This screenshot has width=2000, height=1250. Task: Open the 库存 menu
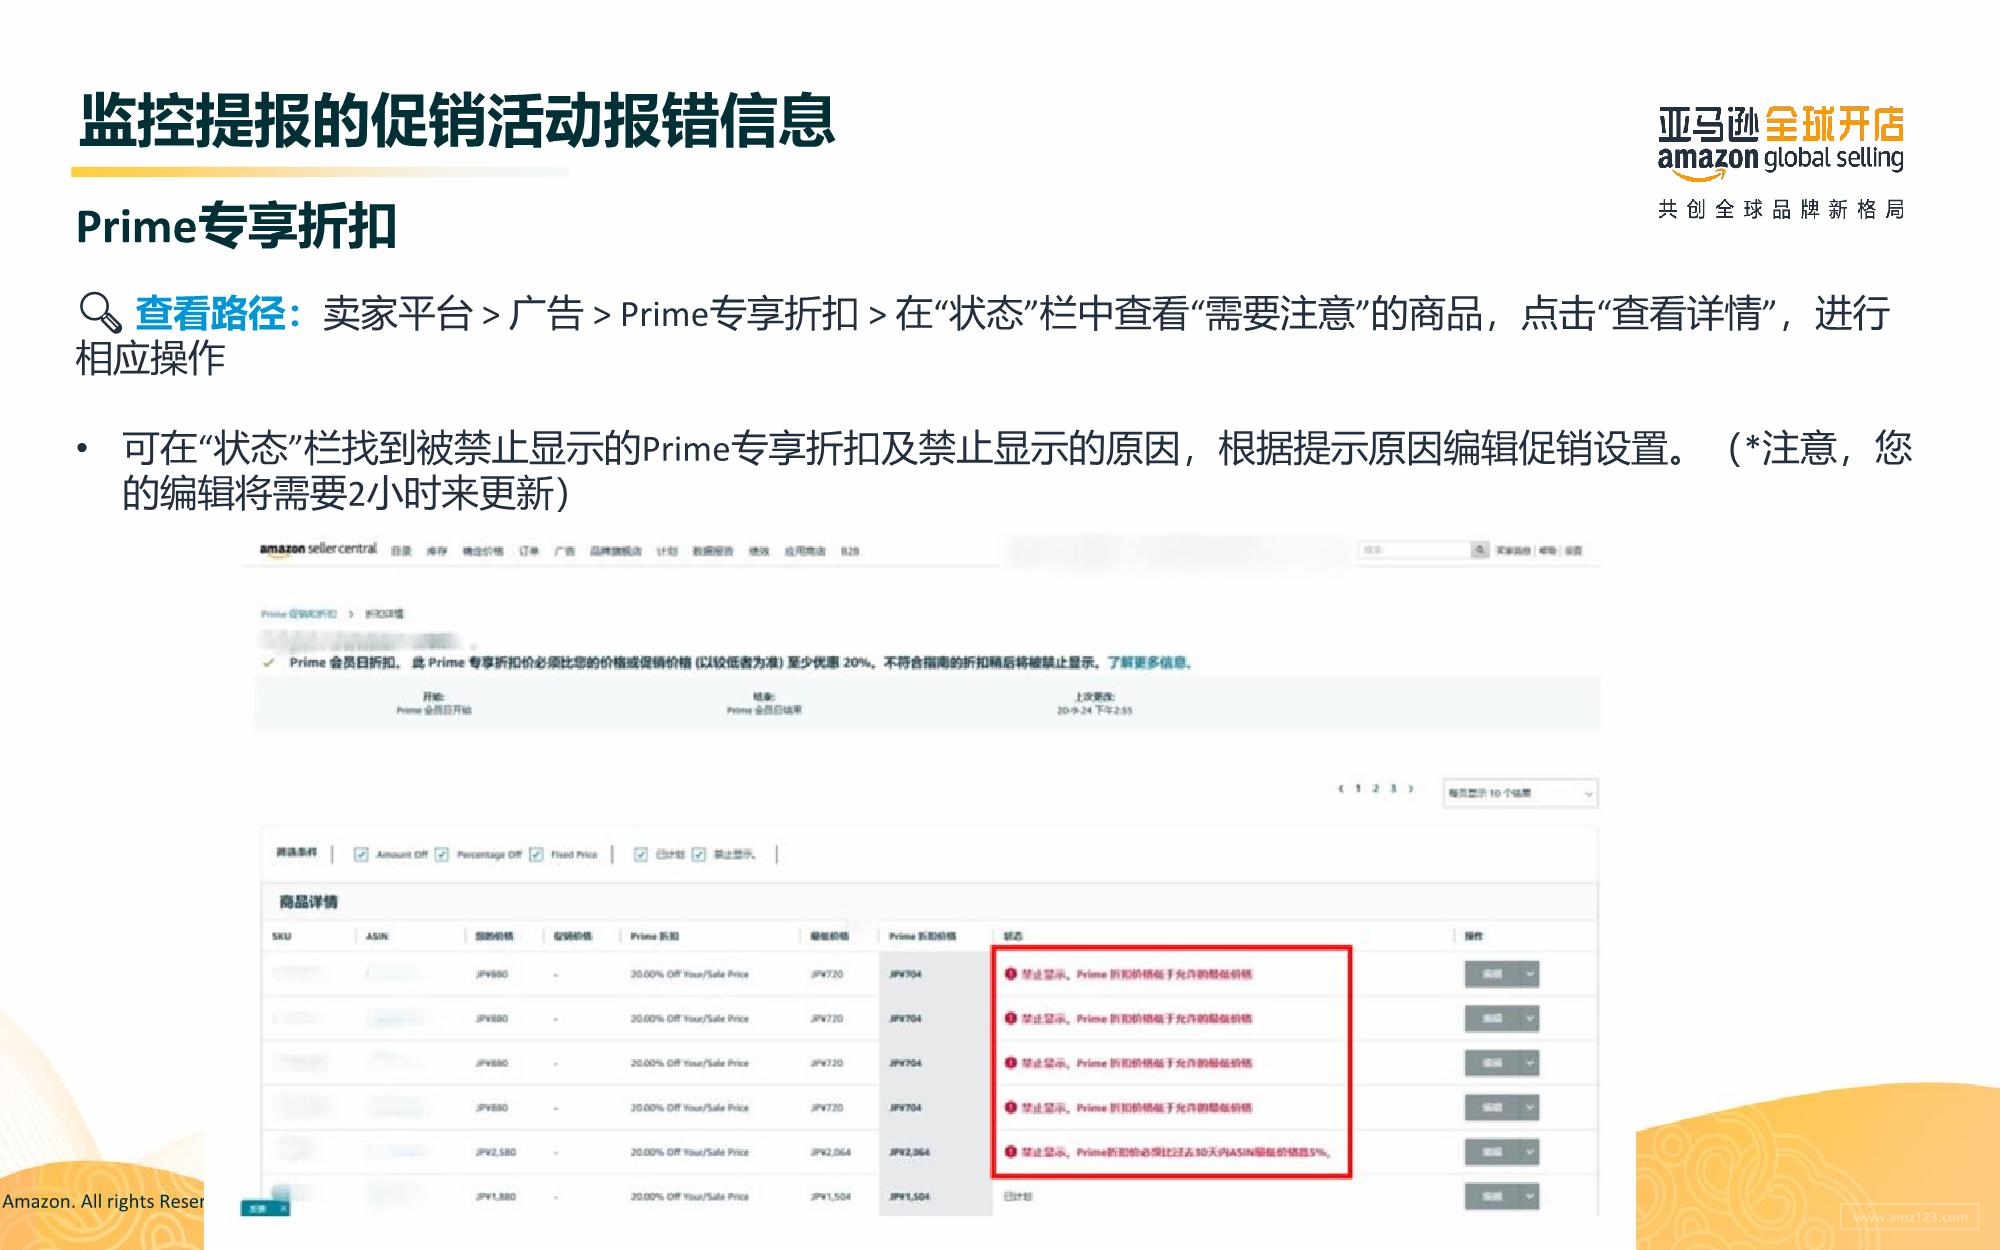click(437, 551)
